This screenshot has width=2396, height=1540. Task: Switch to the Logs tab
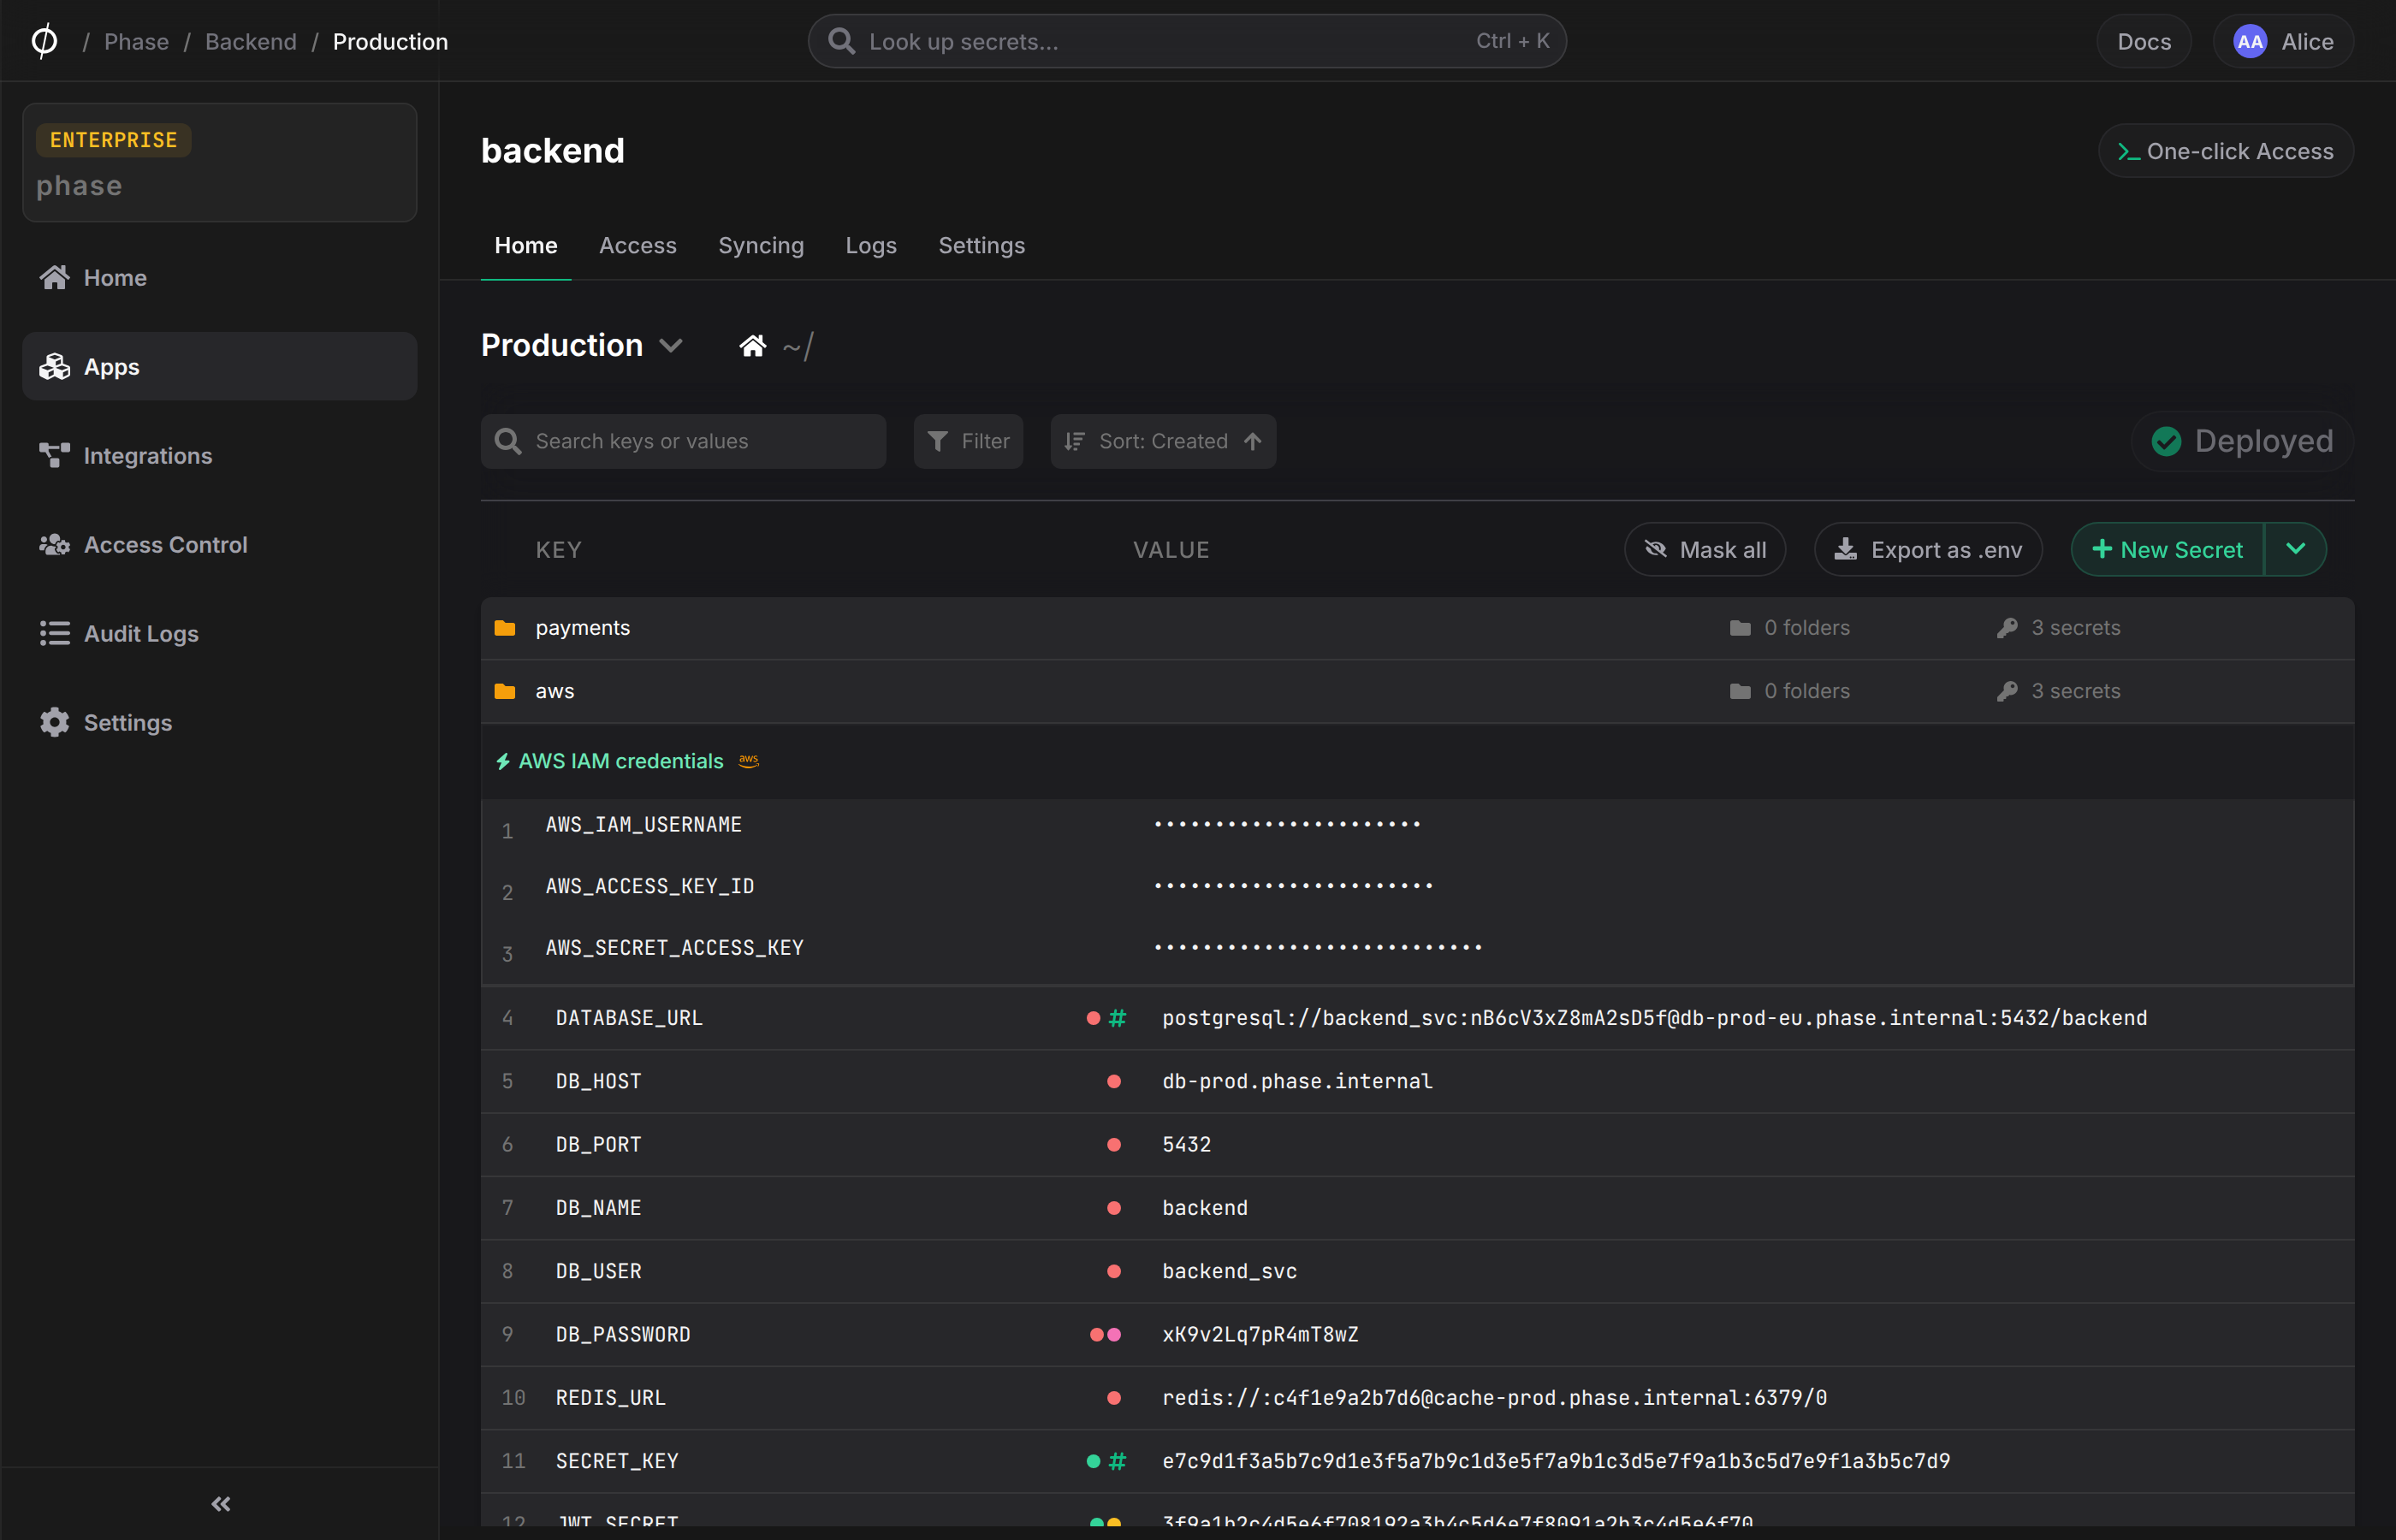[871, 245]
